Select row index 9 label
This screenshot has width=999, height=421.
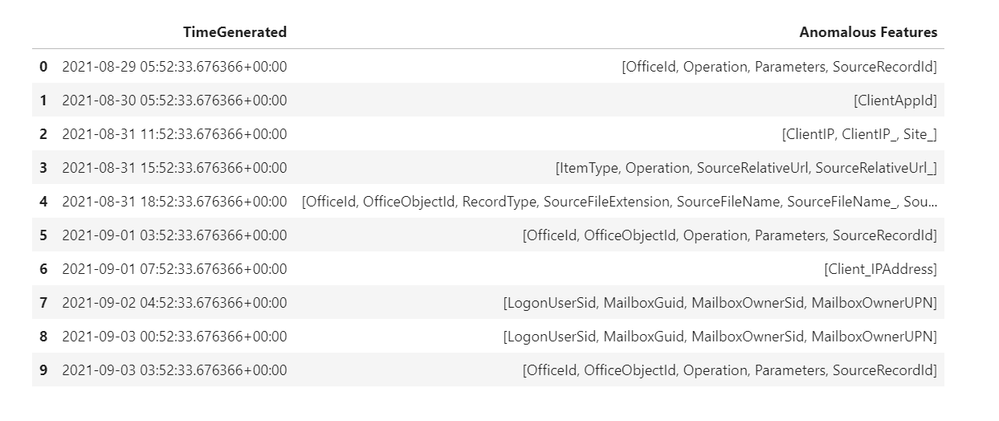(x=43, y=370)
